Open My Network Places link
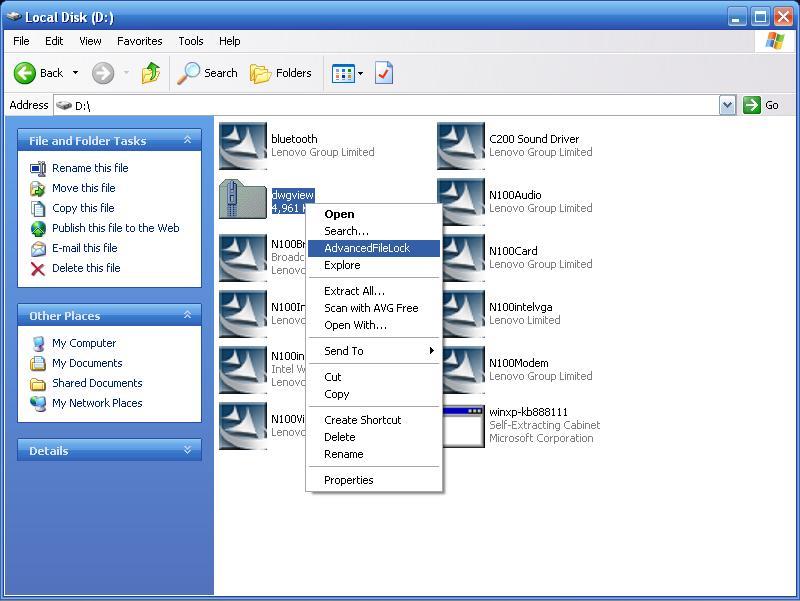Screen dimensions: 800x601 coord(98,403)
